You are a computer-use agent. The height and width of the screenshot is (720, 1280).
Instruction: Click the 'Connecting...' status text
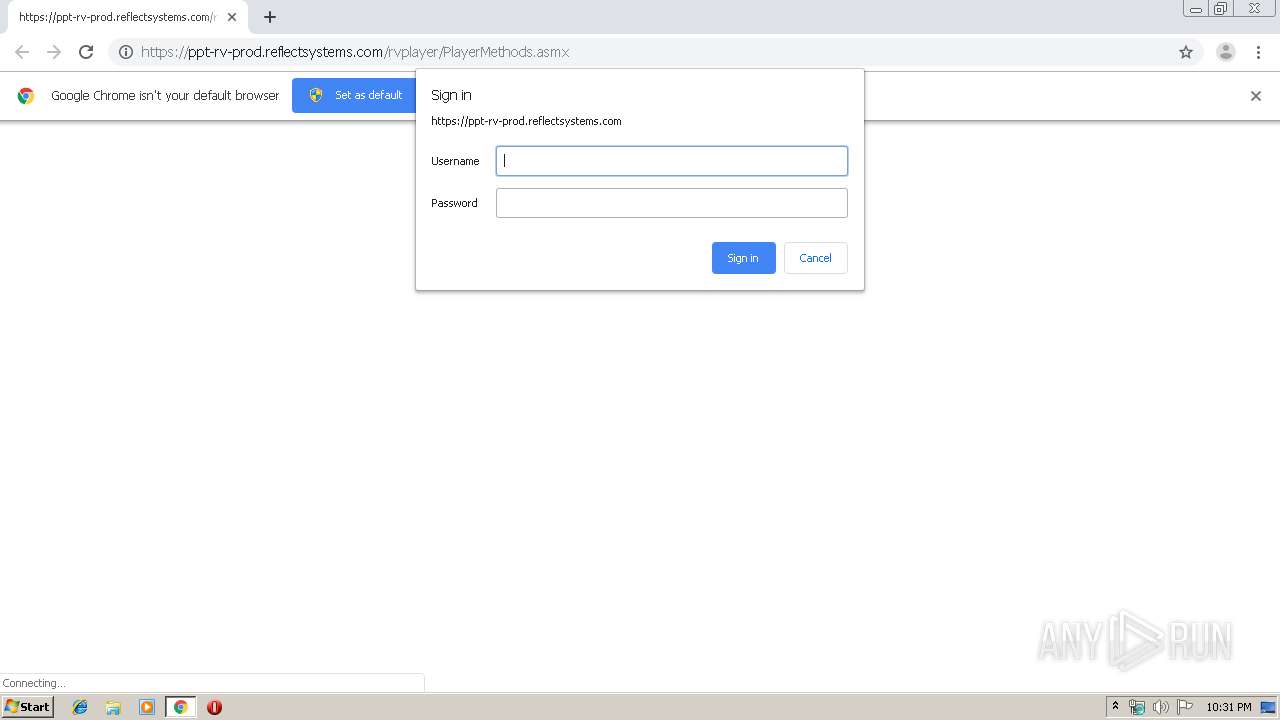pyautogui.click(x=34, y=683)
